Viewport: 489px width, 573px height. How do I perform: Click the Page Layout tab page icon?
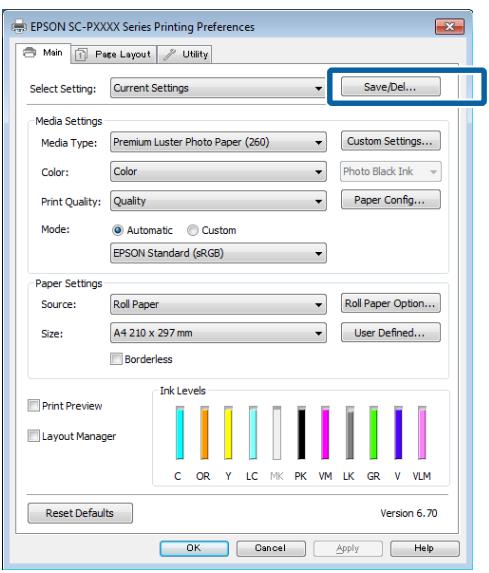tap(81, 54)
